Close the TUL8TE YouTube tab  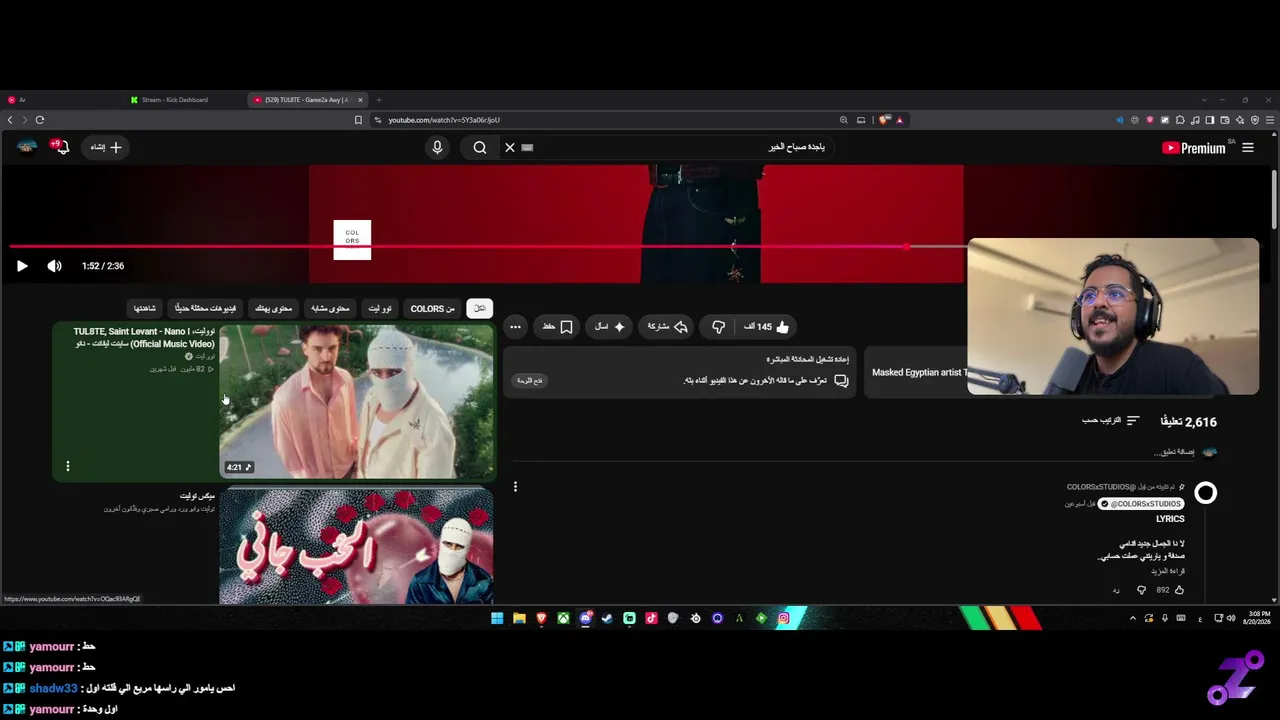(361, 100)
